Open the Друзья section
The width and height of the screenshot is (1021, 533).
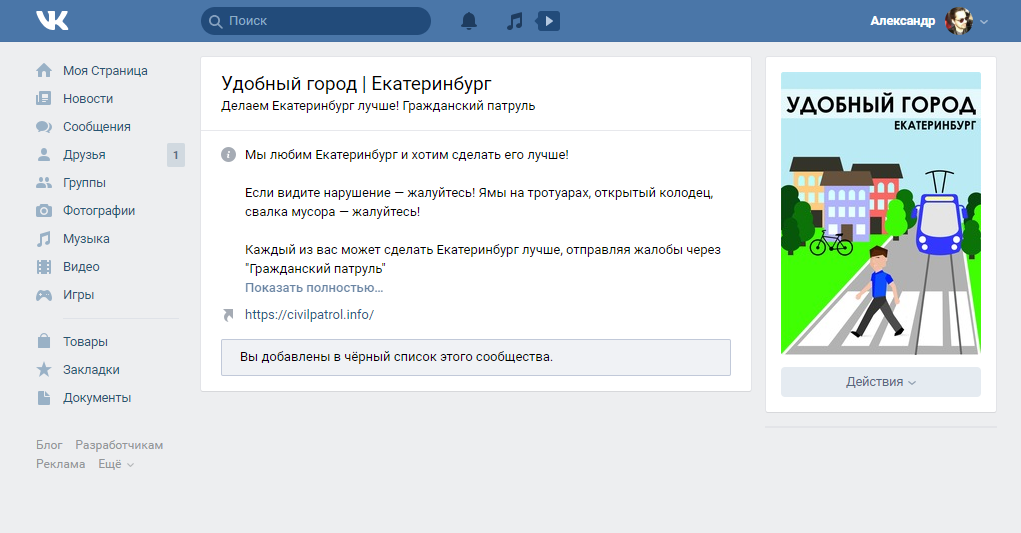coord(84,155)
